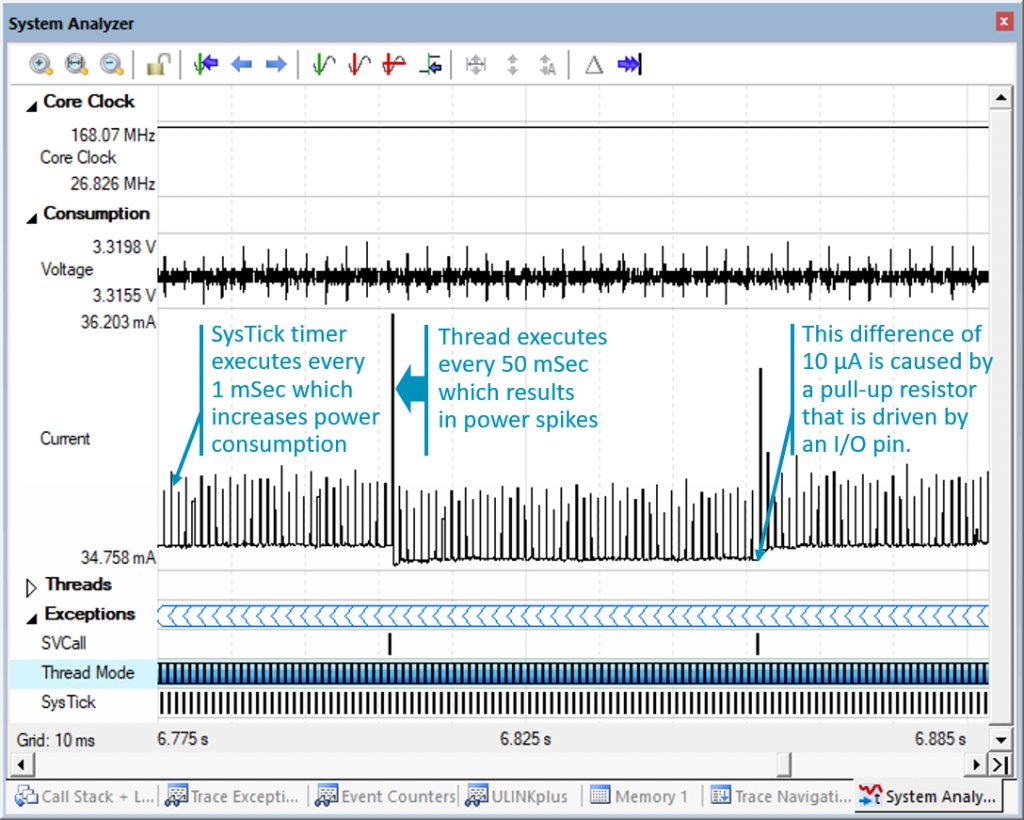The width and height of the screenshot is (1024, 820).
Task: Click the zoom-to-fit horizontal magnifier icon
Action: tap(76, 65)
